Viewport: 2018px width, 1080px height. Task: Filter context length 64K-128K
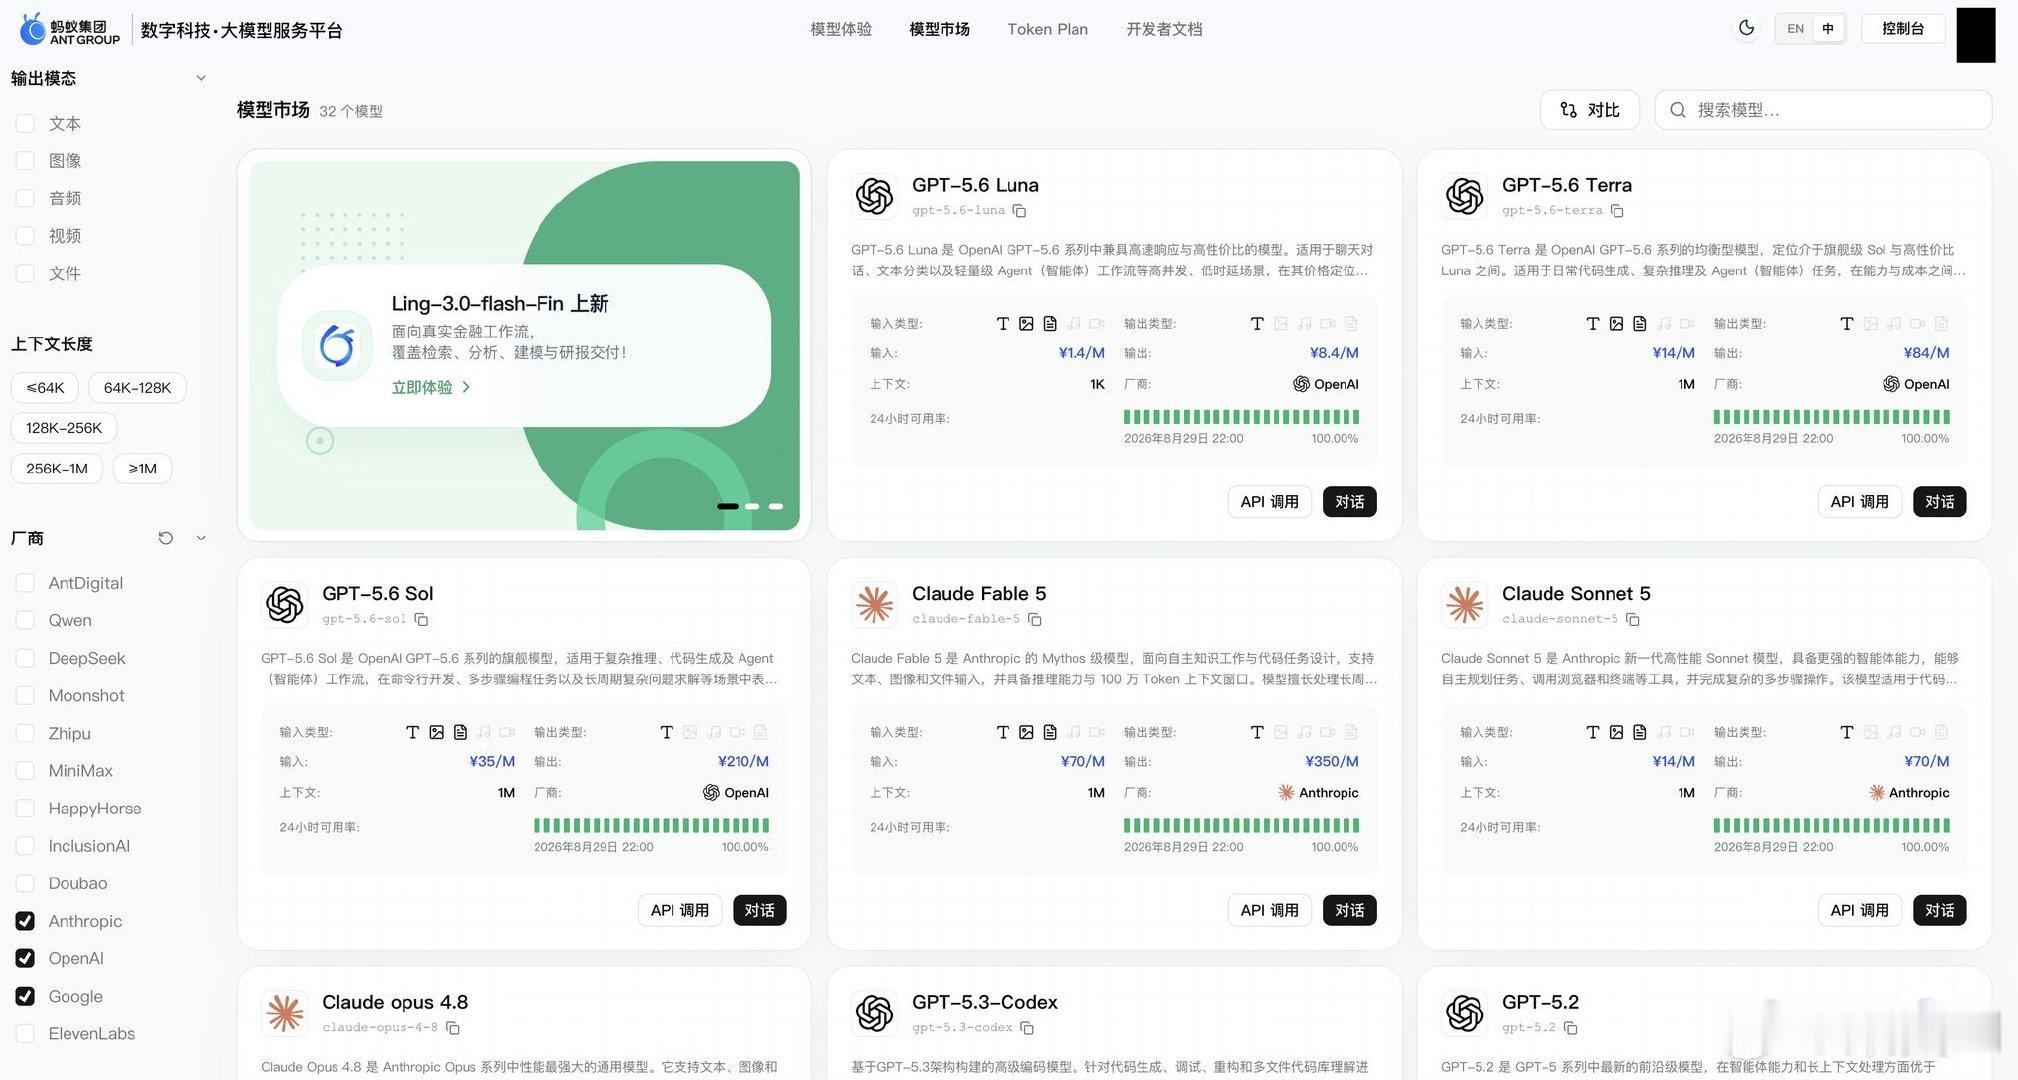(x=137, y=387)
